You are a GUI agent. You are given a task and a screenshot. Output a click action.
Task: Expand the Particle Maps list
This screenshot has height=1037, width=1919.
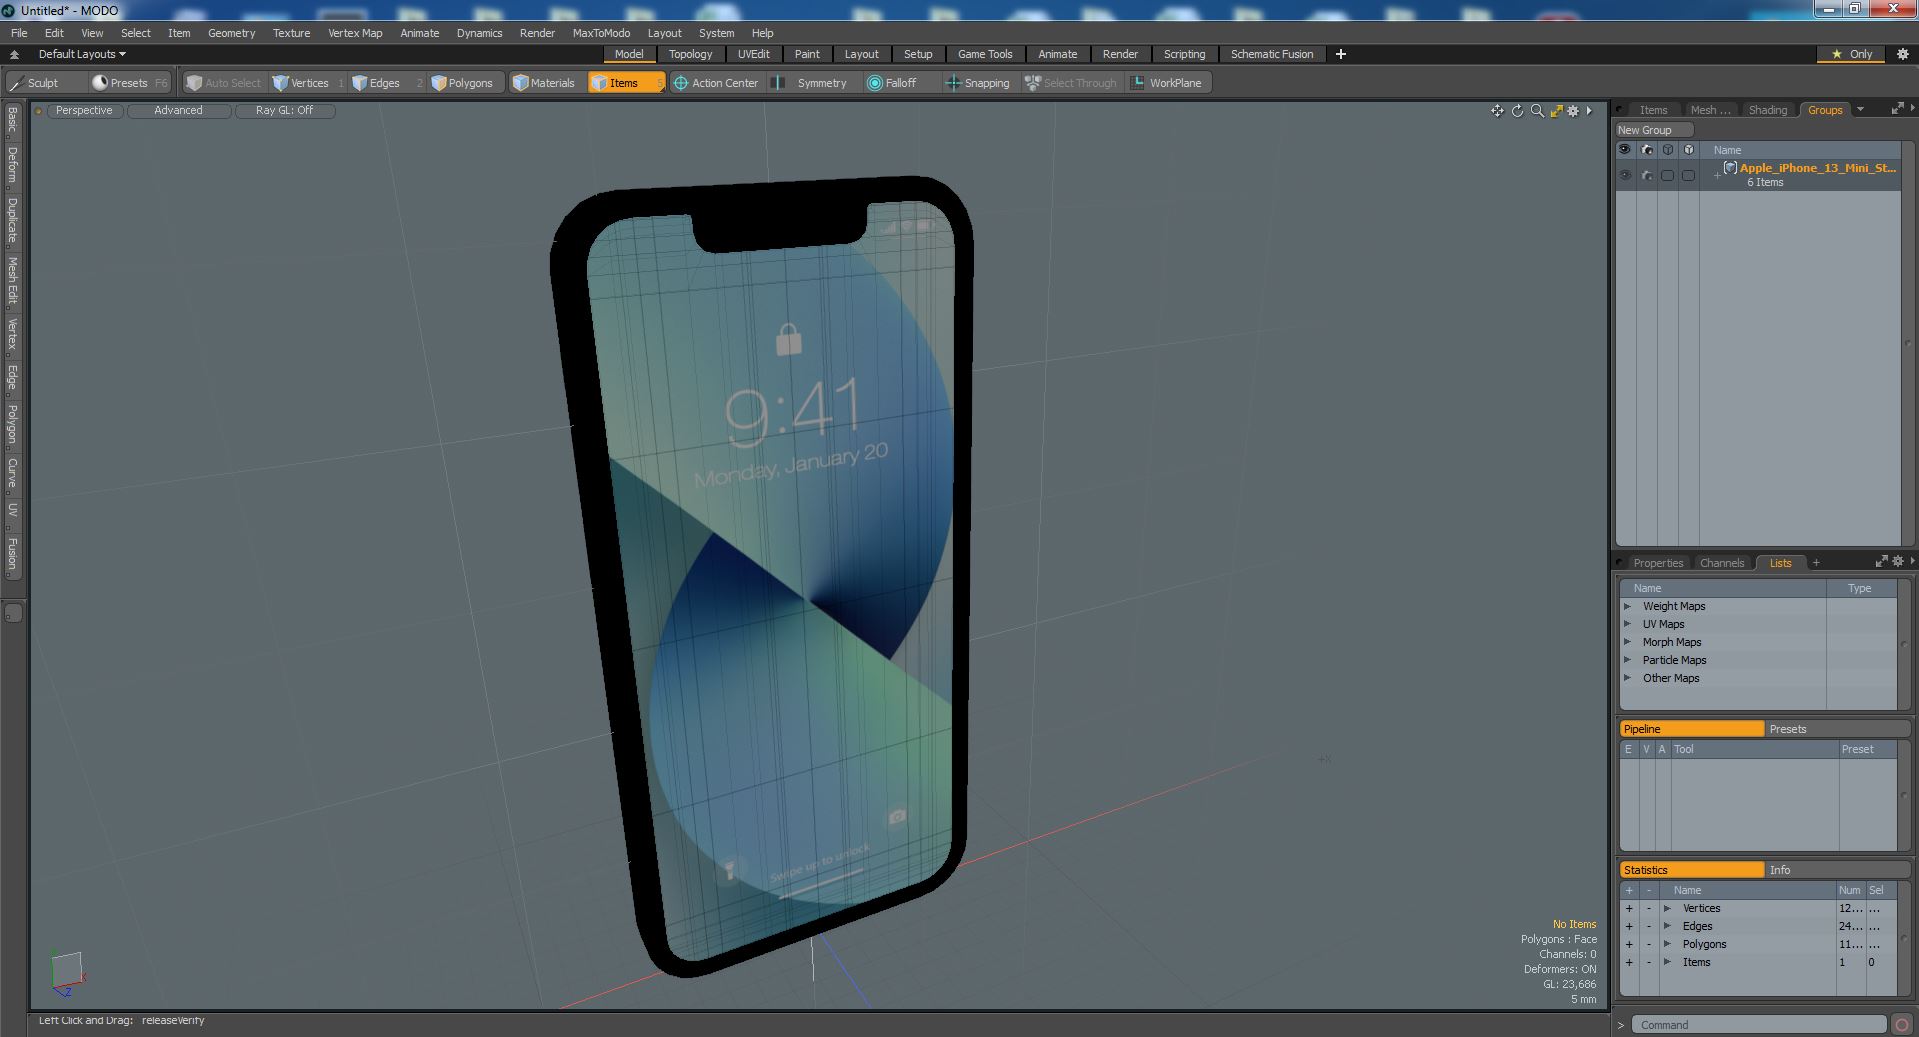pyautogui.click(x=1627, y=660)
